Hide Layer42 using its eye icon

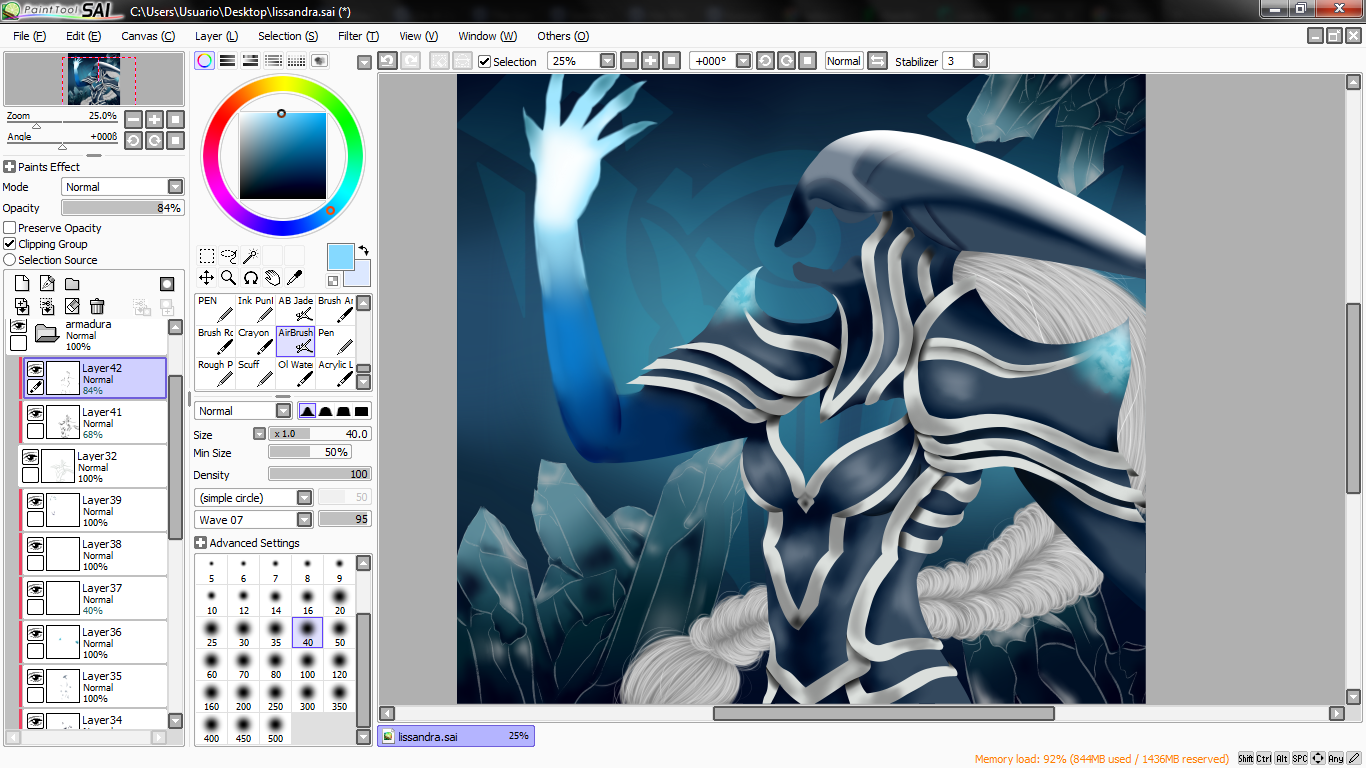pos(35,369)
